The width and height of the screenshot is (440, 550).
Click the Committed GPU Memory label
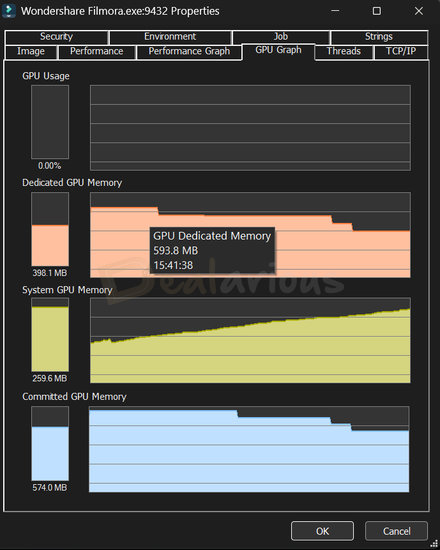pyautogui.click(x=74, y=397)
